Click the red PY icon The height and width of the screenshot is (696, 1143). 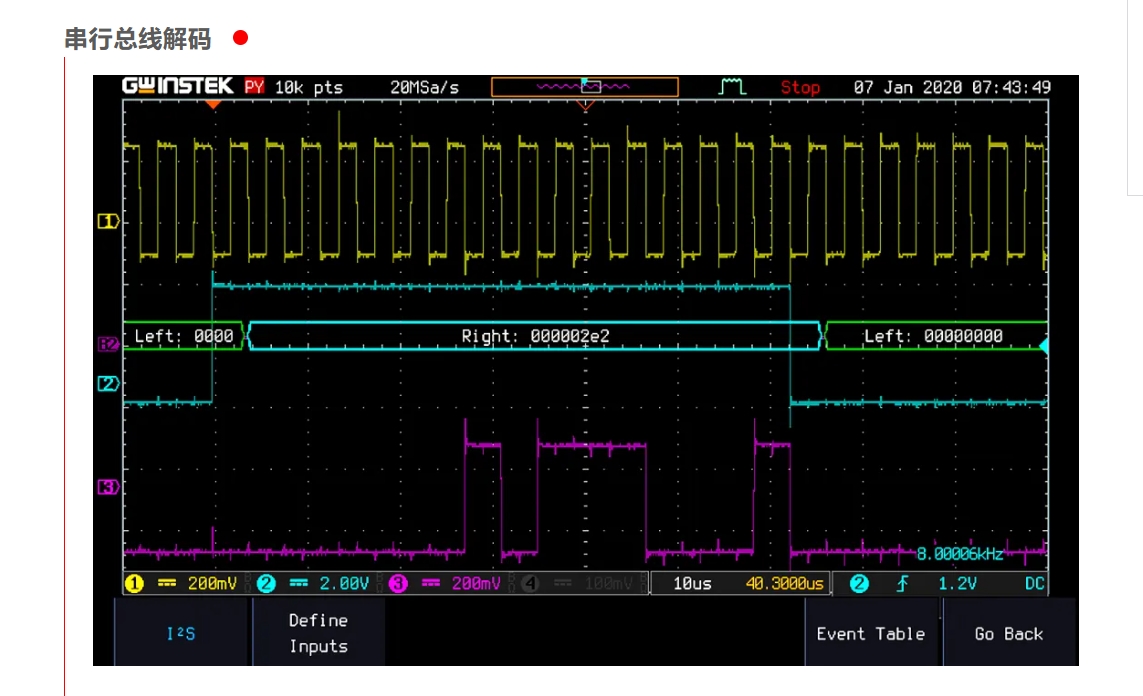pos(254,87)
